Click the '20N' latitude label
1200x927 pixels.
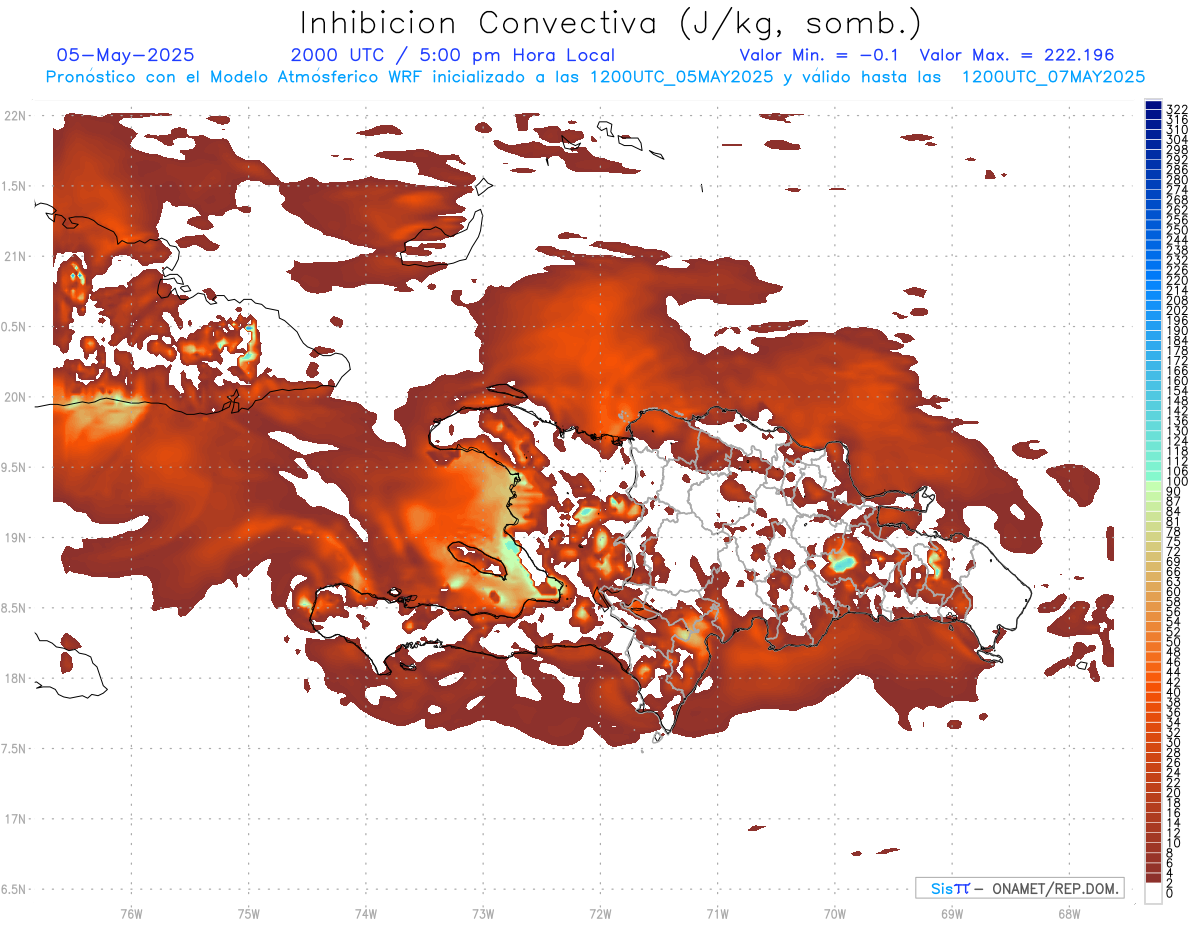pos(14,397)
